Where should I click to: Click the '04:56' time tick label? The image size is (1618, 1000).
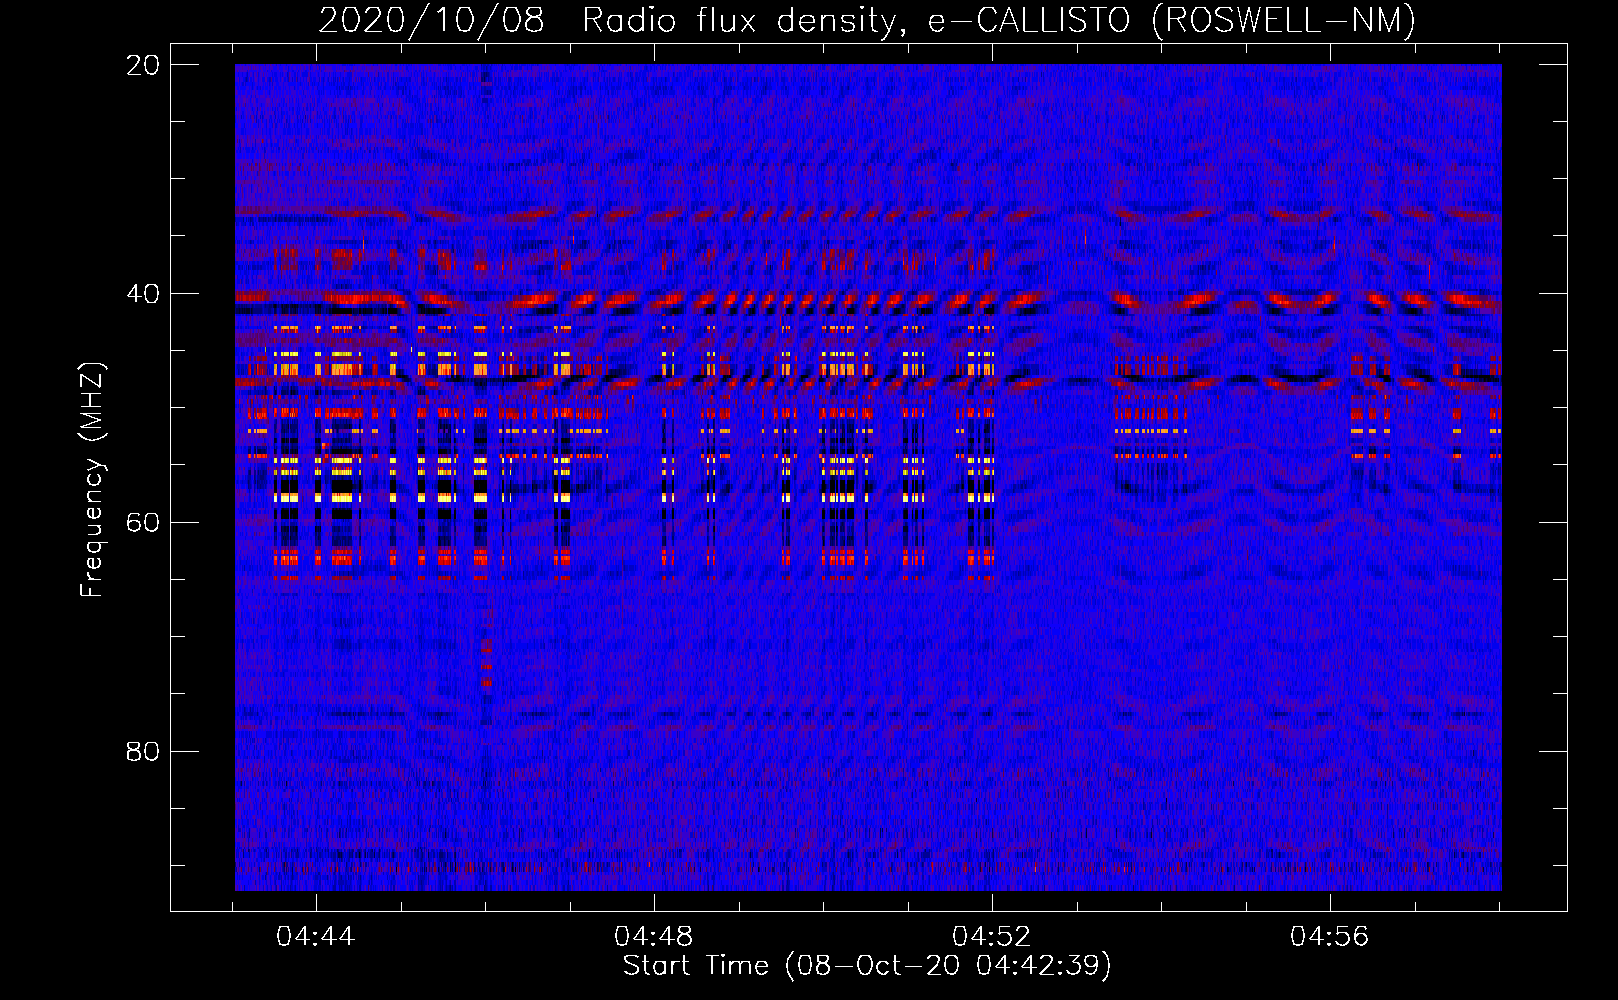coord(1330,937)
